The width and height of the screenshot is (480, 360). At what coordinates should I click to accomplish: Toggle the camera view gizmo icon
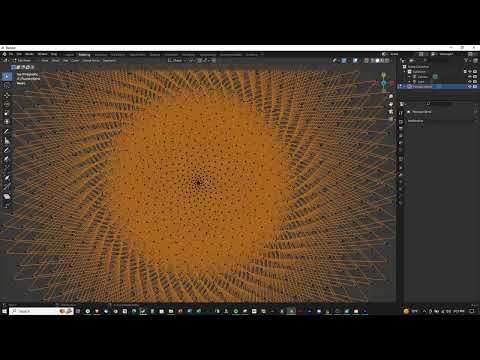point(391,112)
